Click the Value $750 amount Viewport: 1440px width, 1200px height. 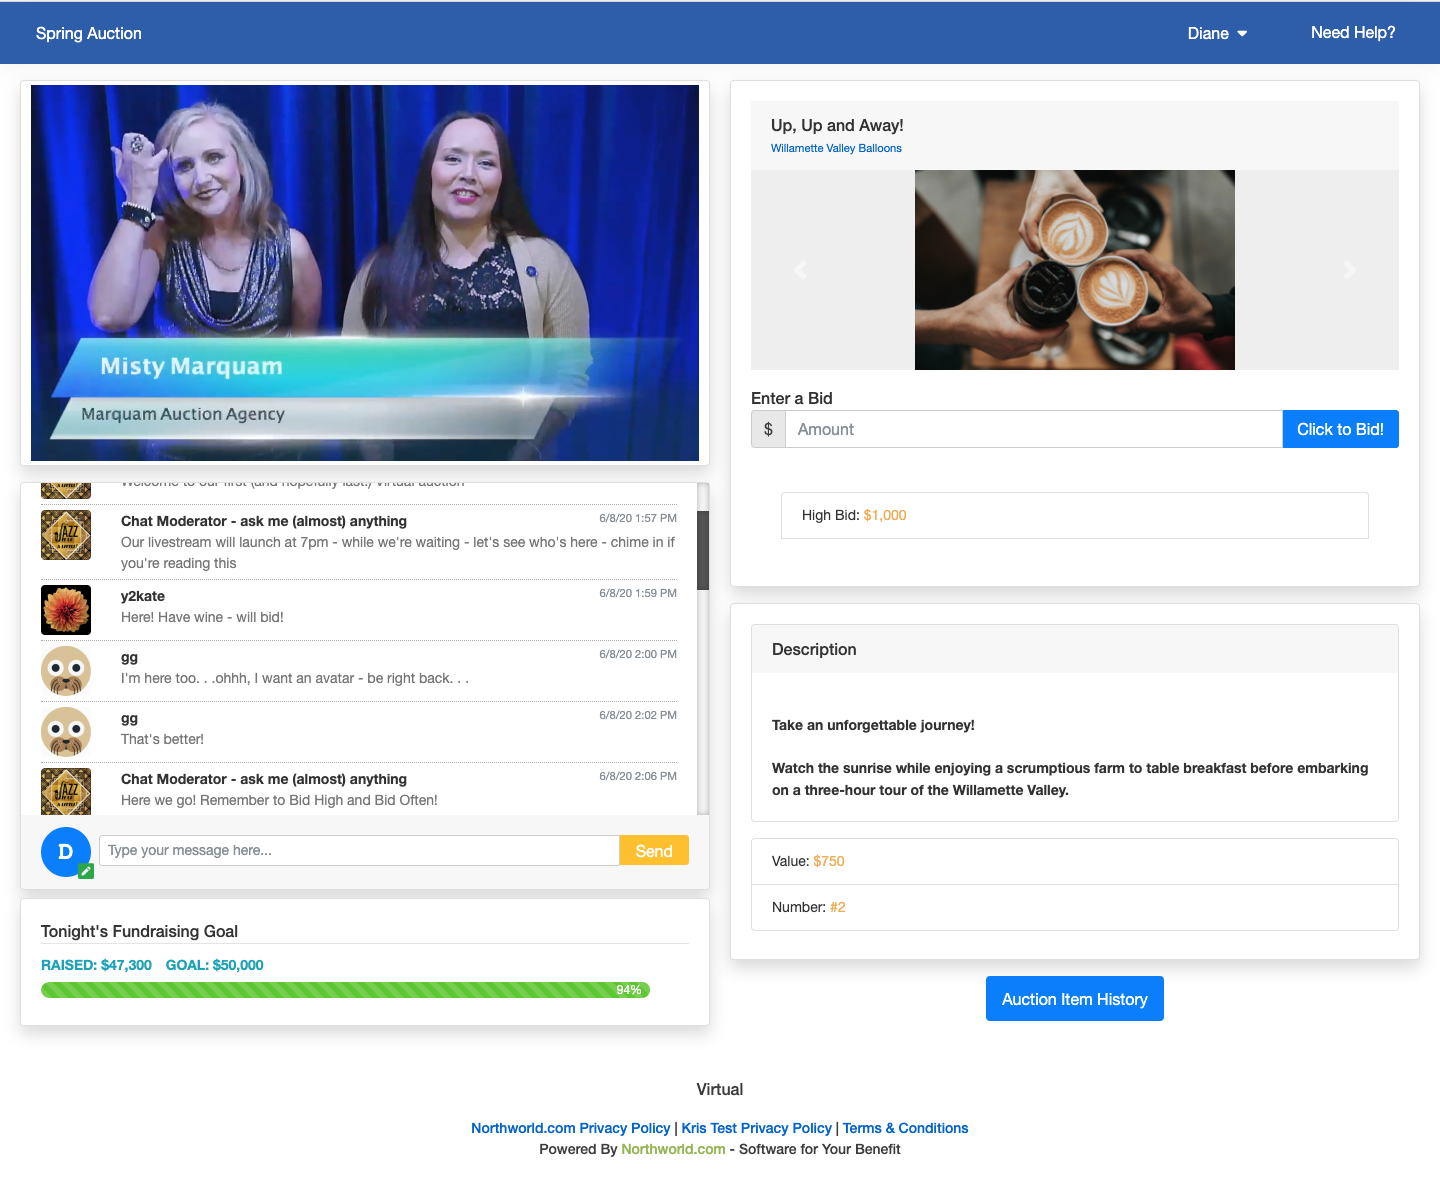pyautogui.click(x=829, y=861)
